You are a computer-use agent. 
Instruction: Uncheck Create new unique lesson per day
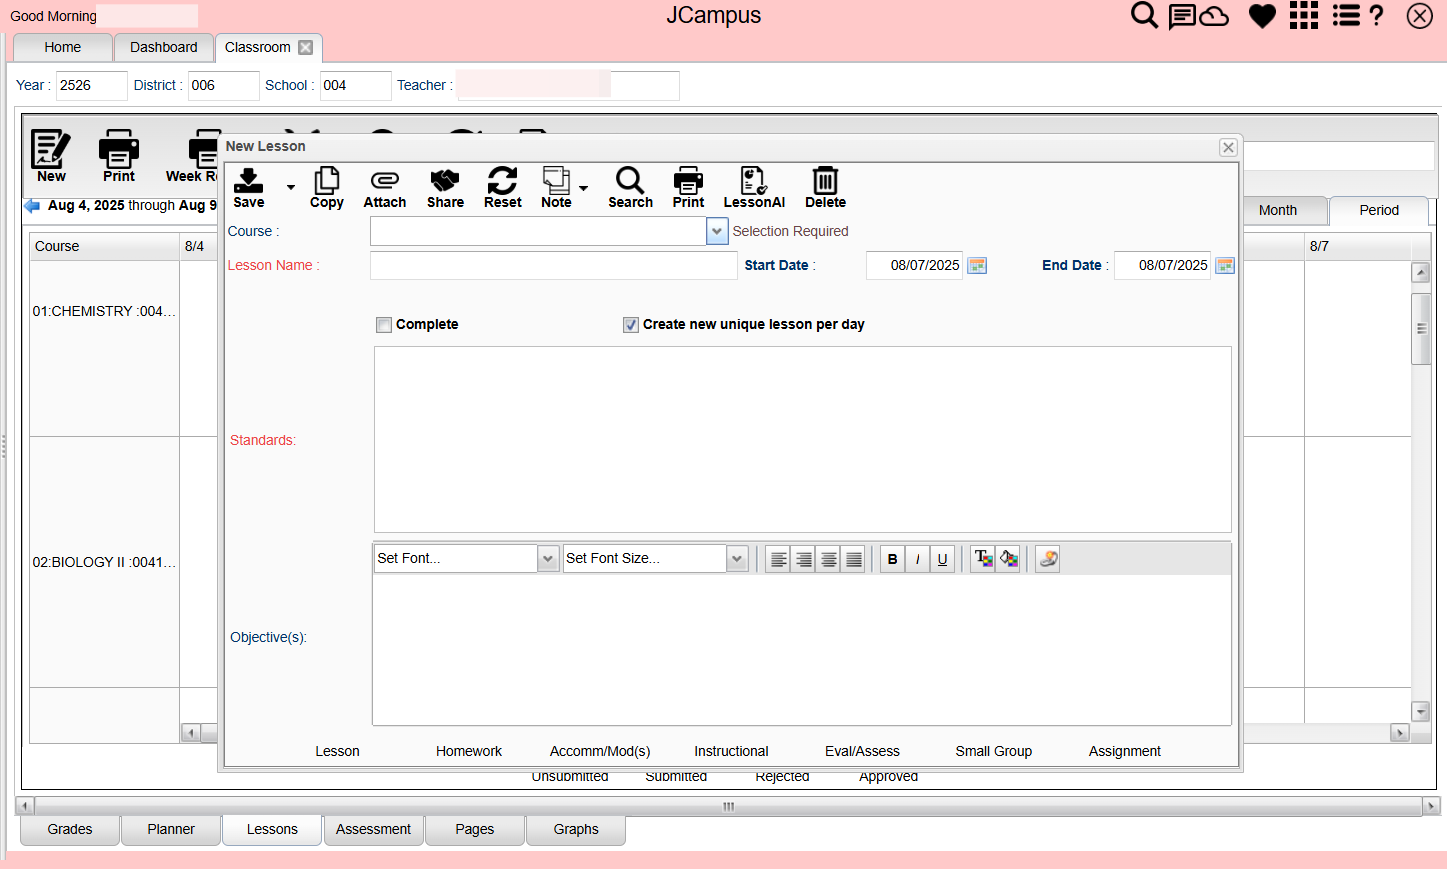pyautogui.click(x=631, y=325)
